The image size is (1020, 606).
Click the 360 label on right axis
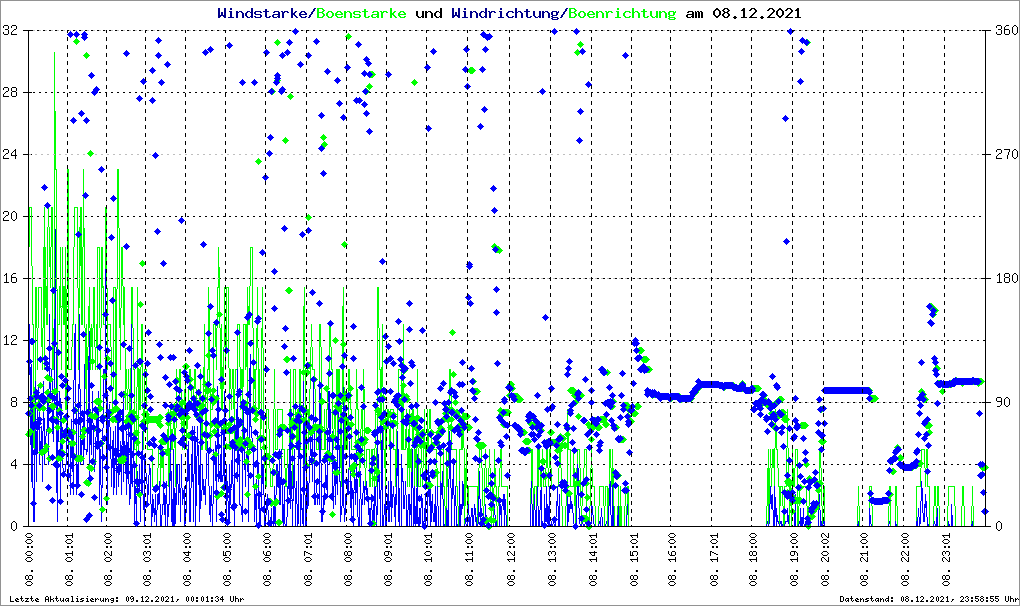tap(1005, 31)
